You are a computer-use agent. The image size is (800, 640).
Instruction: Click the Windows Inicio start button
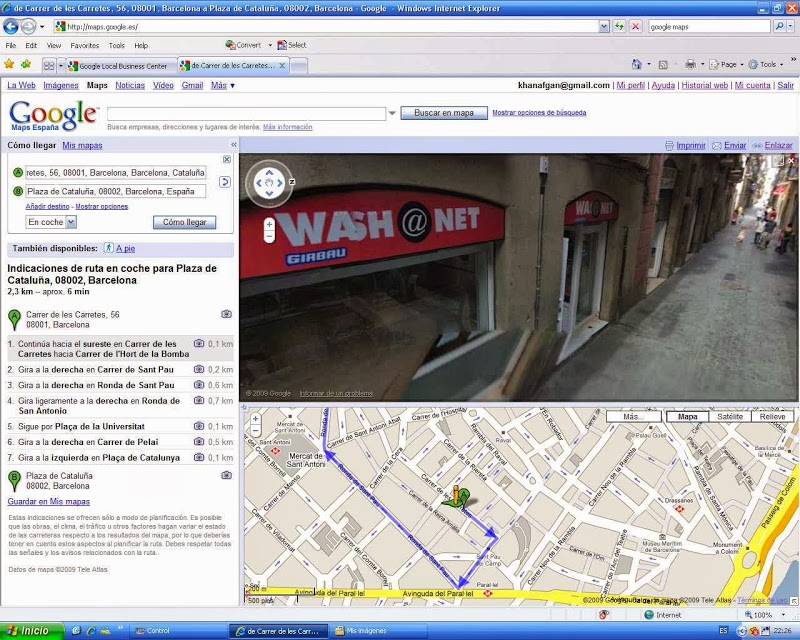[32, 631]
